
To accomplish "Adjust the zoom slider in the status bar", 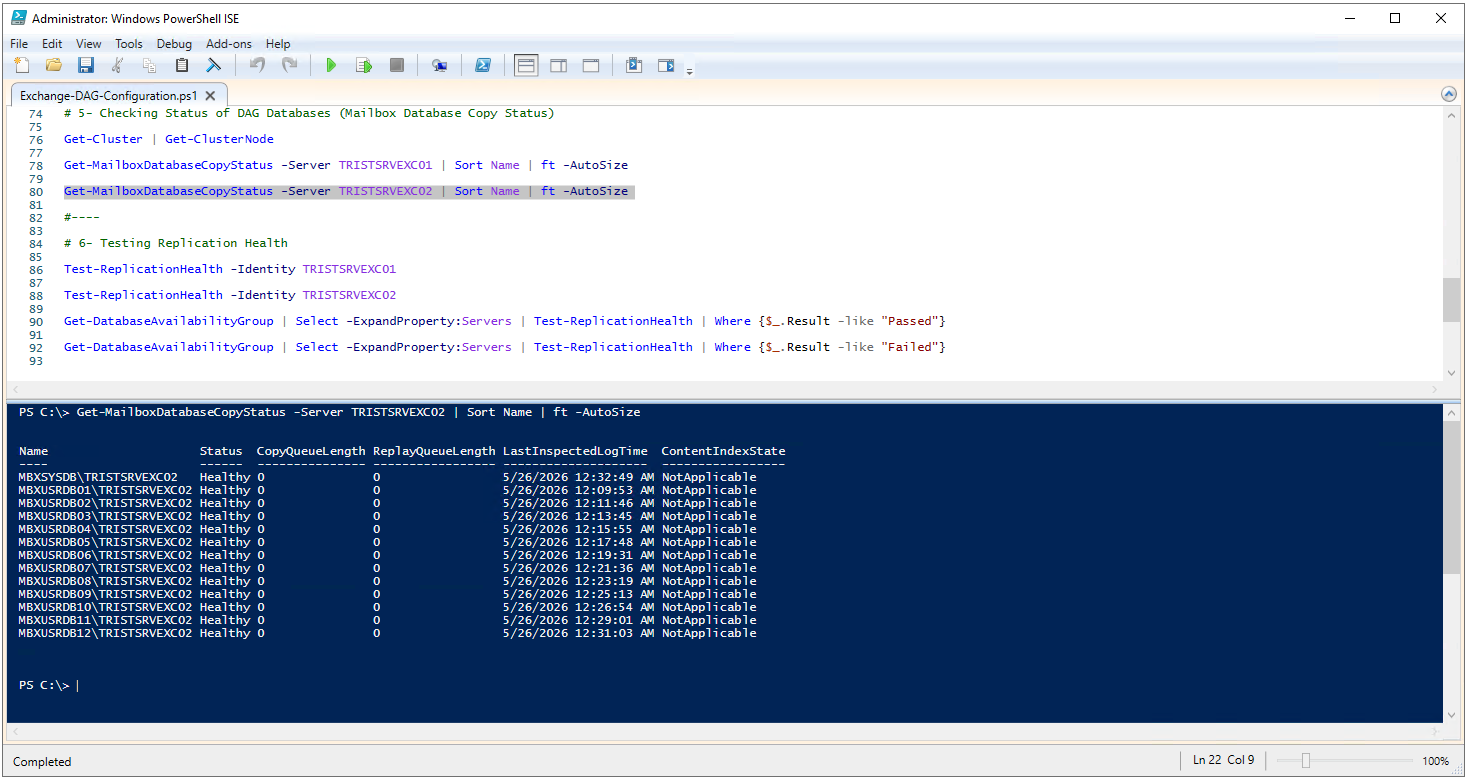I will 1305,761.
